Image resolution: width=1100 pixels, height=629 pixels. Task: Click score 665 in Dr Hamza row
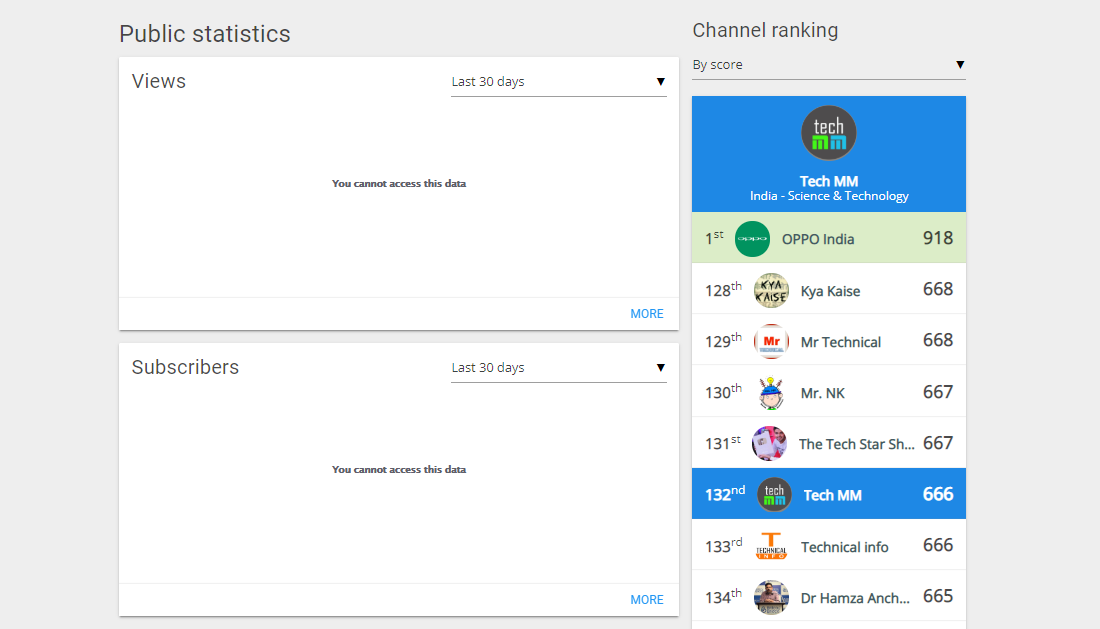click(937, 597)
